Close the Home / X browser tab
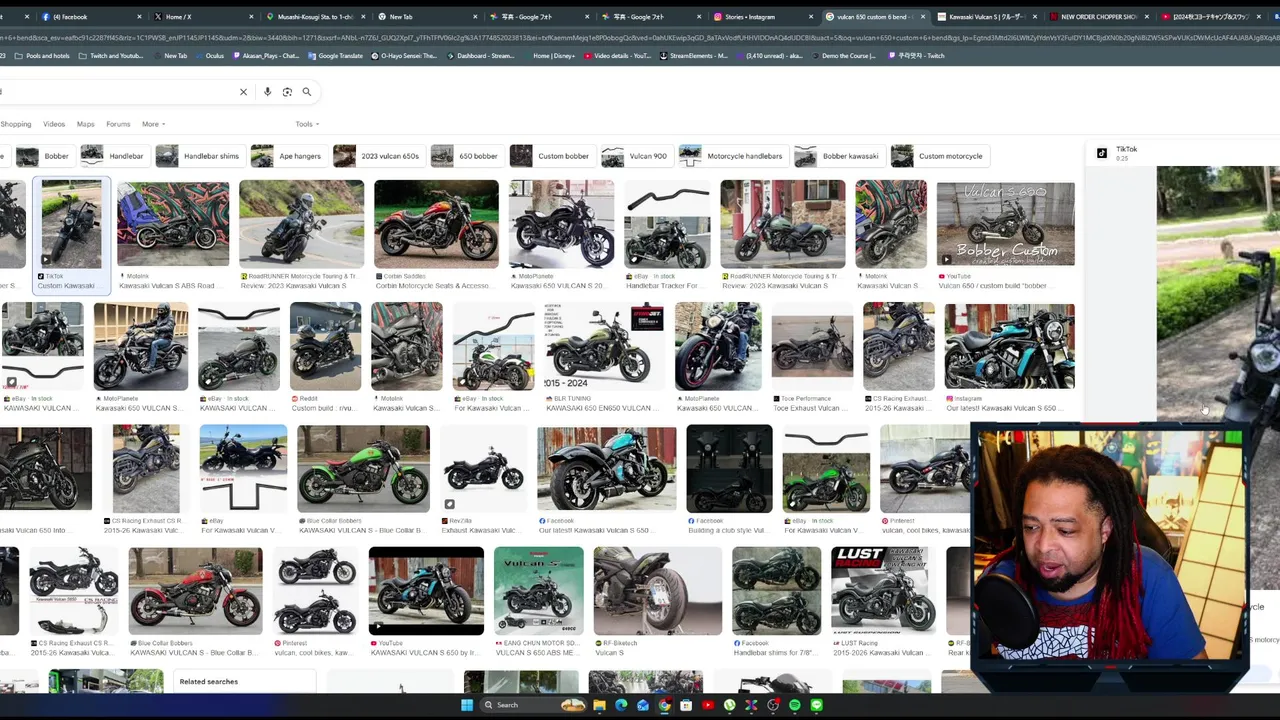Viewport: 1280px width, 720px height. click(x=250, y=17)
